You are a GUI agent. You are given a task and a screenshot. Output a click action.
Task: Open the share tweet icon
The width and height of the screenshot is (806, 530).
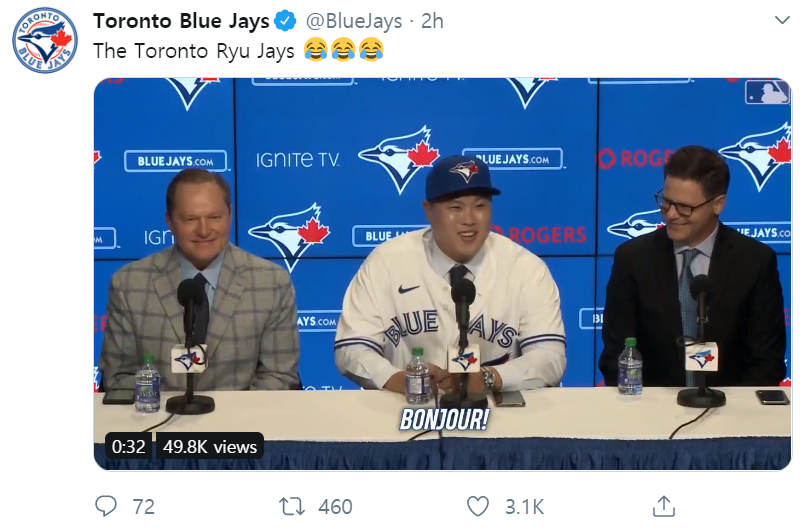(664, 506)
